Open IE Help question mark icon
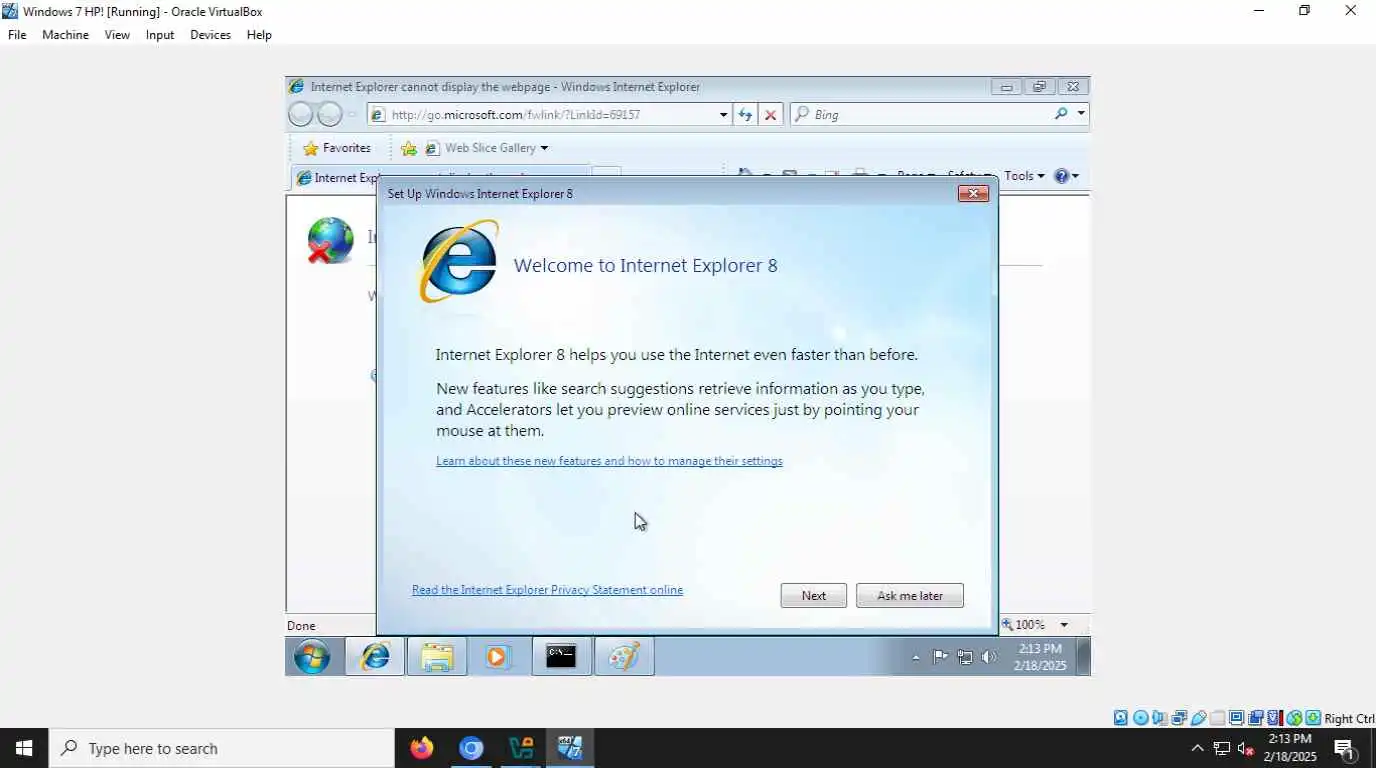This screenshot has width=1376, height=768. click(x=1062, y=176)
